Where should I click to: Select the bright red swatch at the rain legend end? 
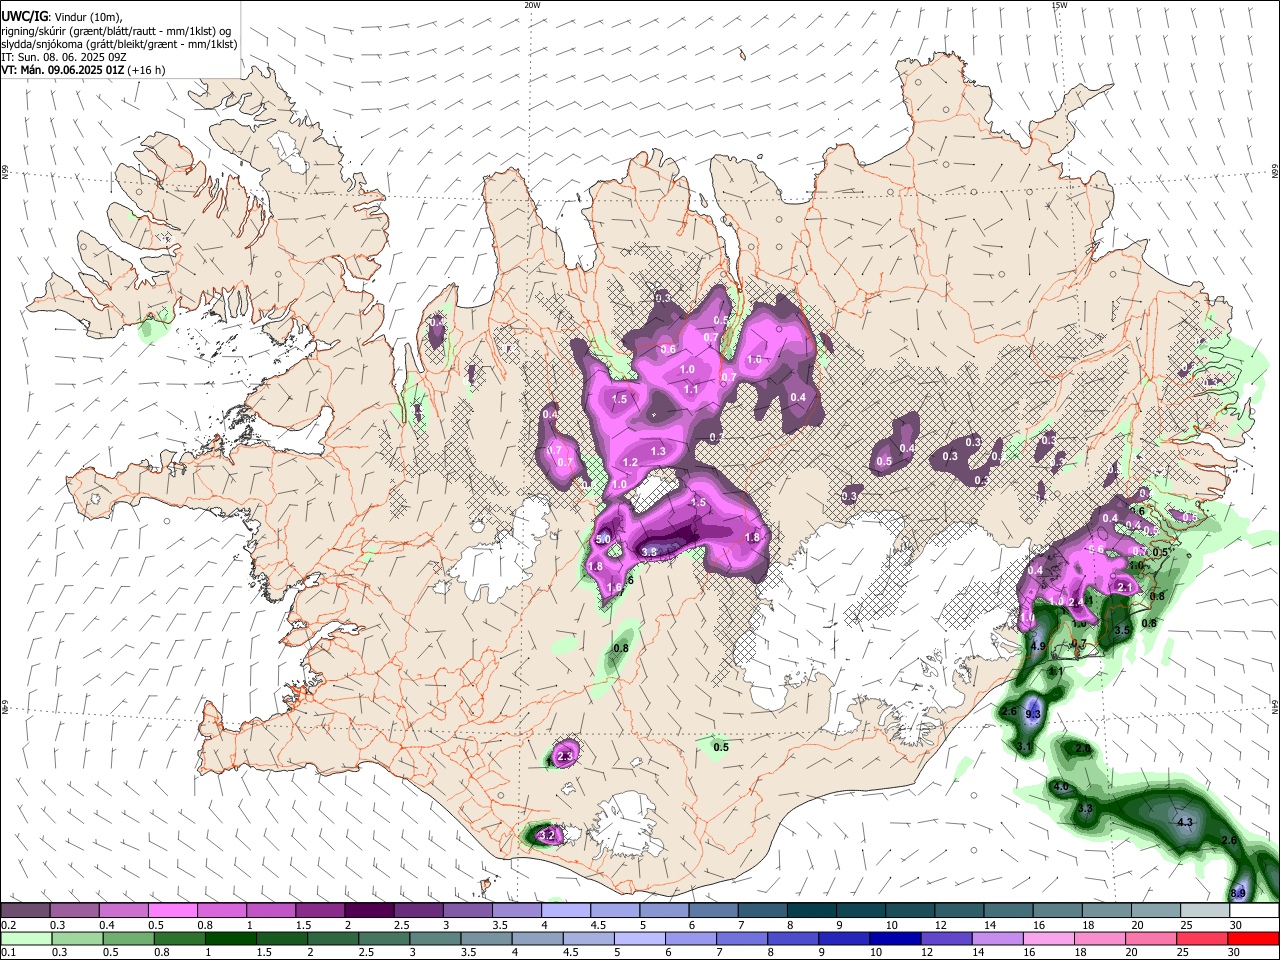coord(1254,938)
